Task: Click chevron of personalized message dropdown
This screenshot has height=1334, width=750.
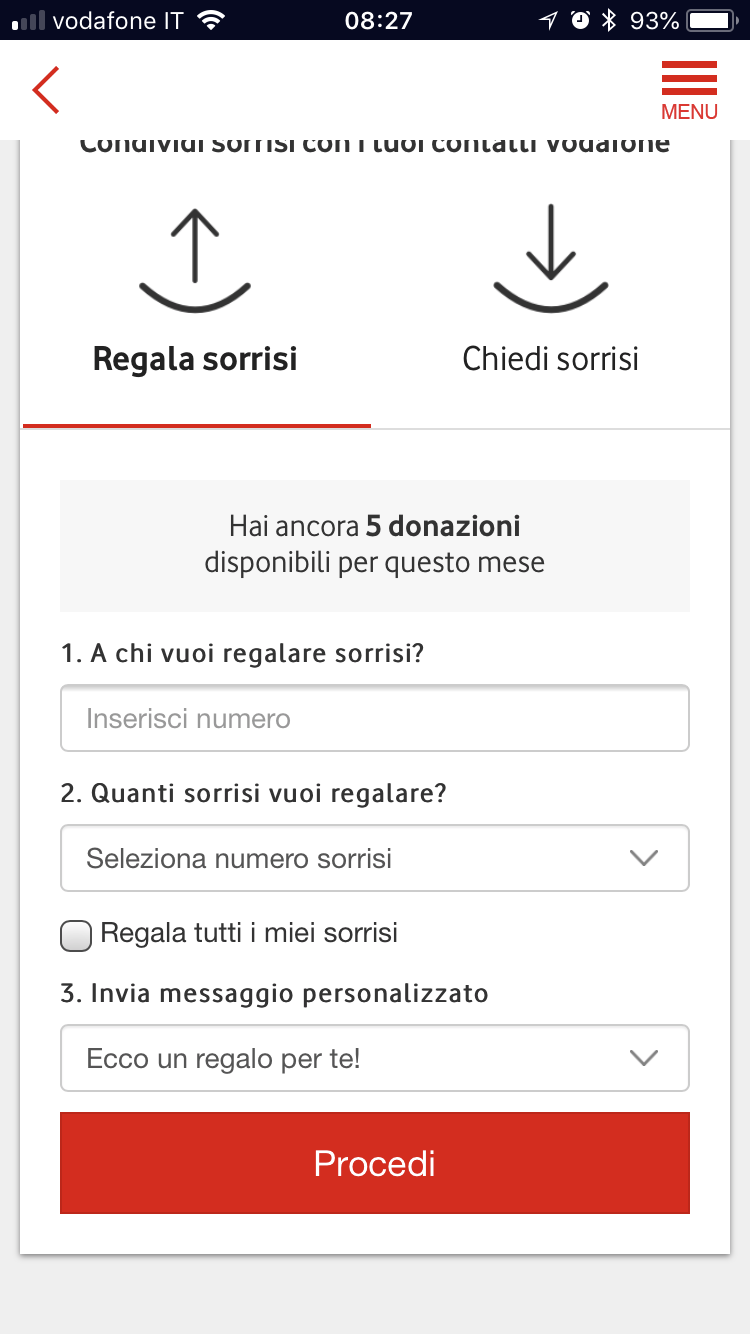Action: click(644, 1058)
